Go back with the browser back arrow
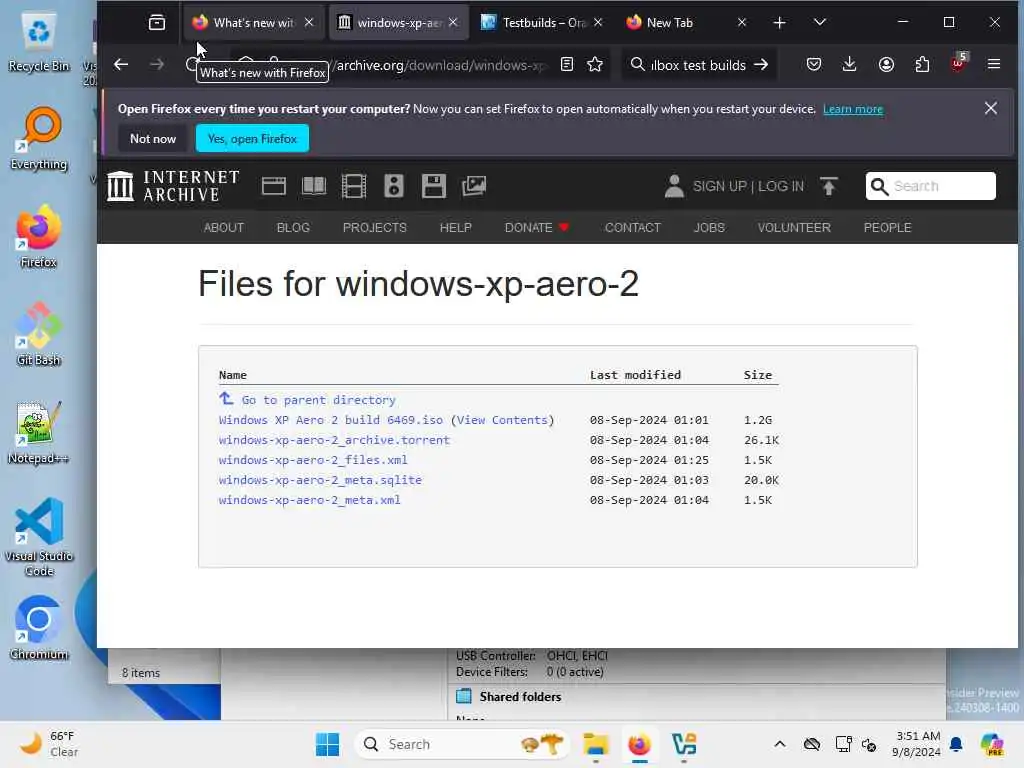Viewport: 1024px width, 768px height. coord(121,65)
